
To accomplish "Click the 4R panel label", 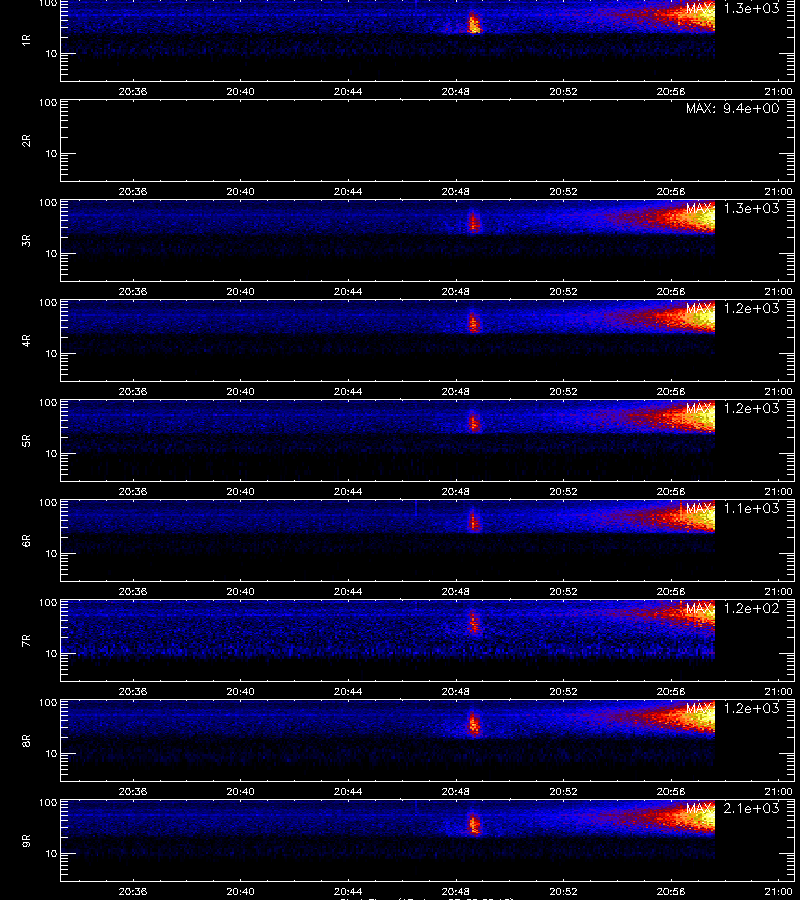I will 26,340.
